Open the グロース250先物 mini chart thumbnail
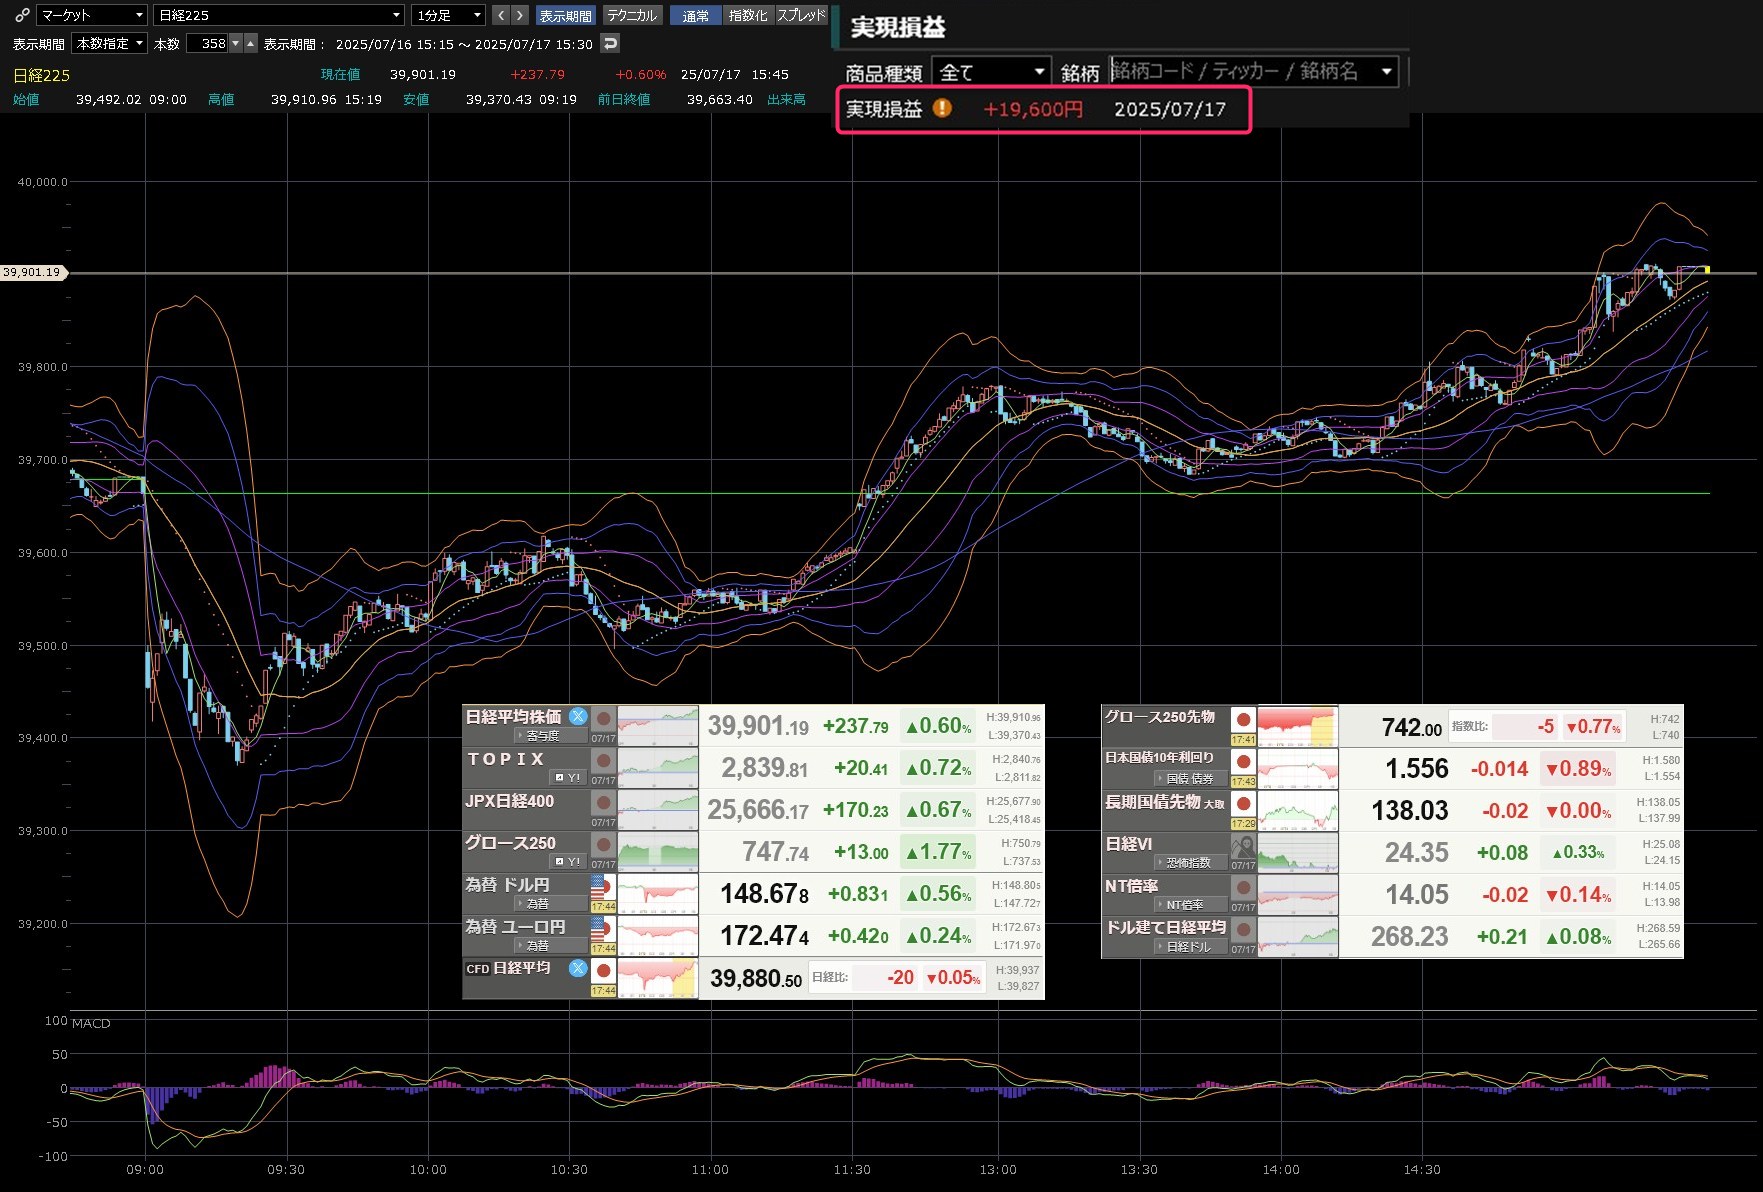The height and width of the screenshot is (1192, 1763). [x=1298, y=726]
